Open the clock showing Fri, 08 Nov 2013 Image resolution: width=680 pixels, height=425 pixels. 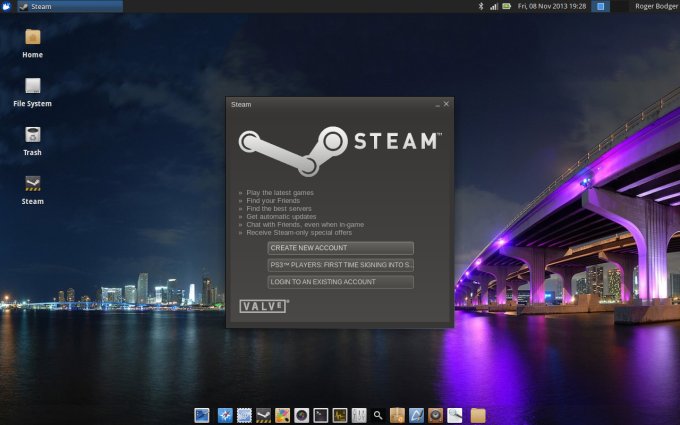click(x=552, y=6)
